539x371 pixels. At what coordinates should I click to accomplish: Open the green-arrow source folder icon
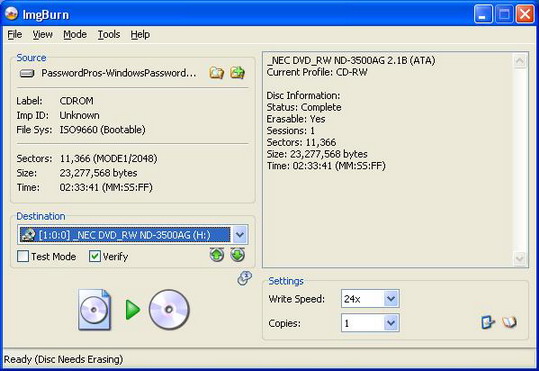coord(238,72)
